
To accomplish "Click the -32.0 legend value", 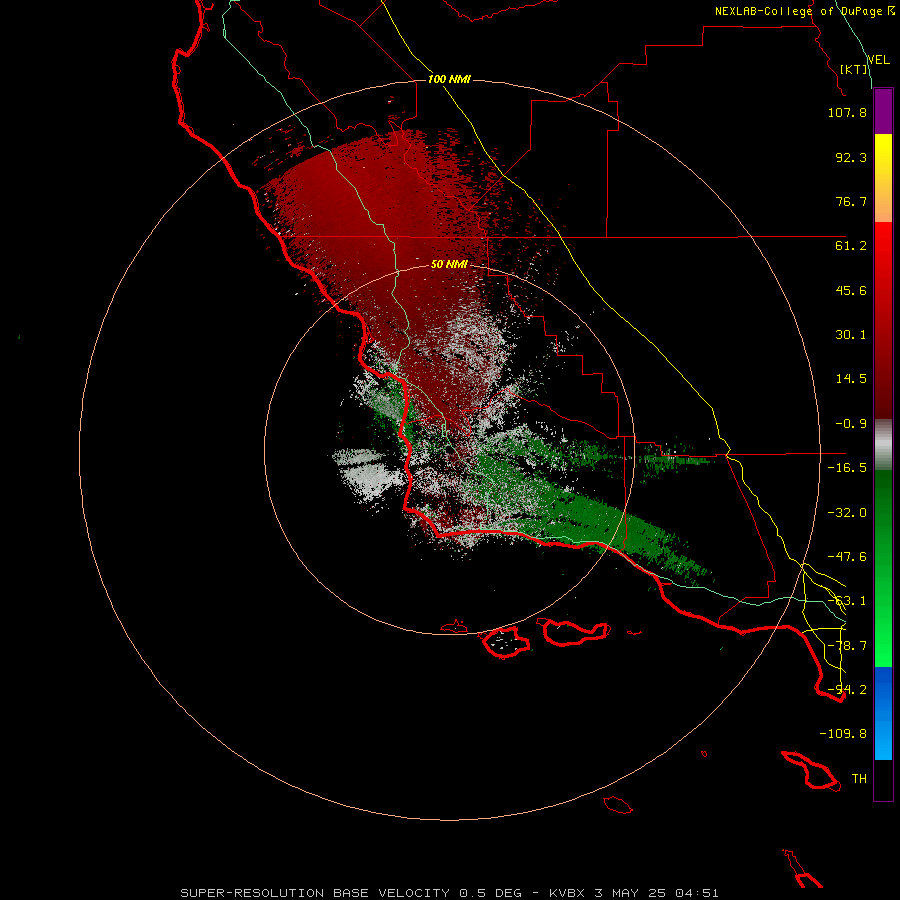I will [847, 513].
